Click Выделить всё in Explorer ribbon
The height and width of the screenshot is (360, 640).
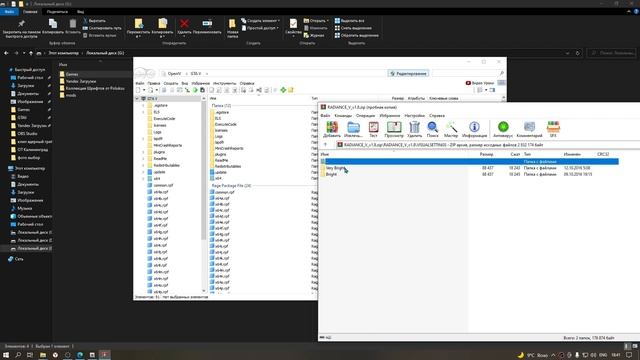coord(349,20)
